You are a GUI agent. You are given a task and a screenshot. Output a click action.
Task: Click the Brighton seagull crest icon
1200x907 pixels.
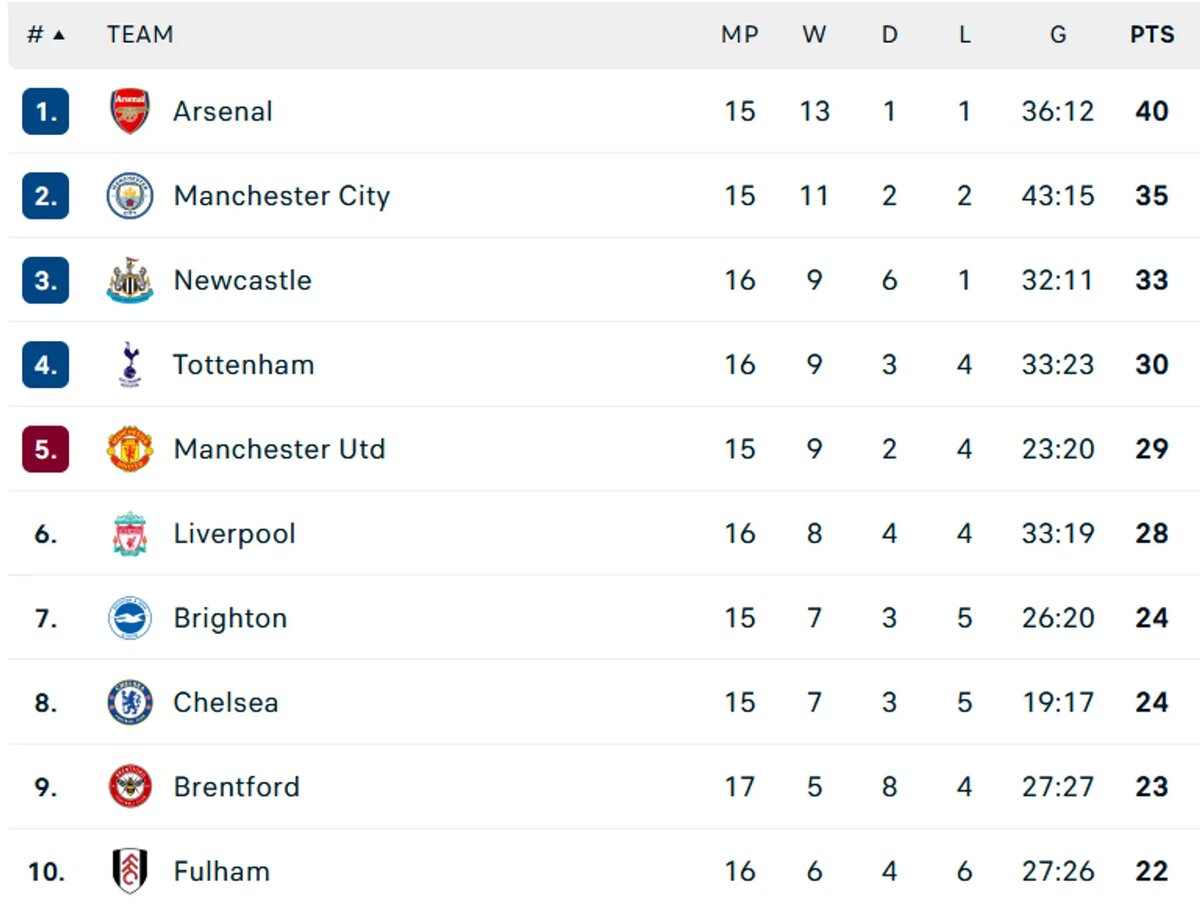pos(130,618)
